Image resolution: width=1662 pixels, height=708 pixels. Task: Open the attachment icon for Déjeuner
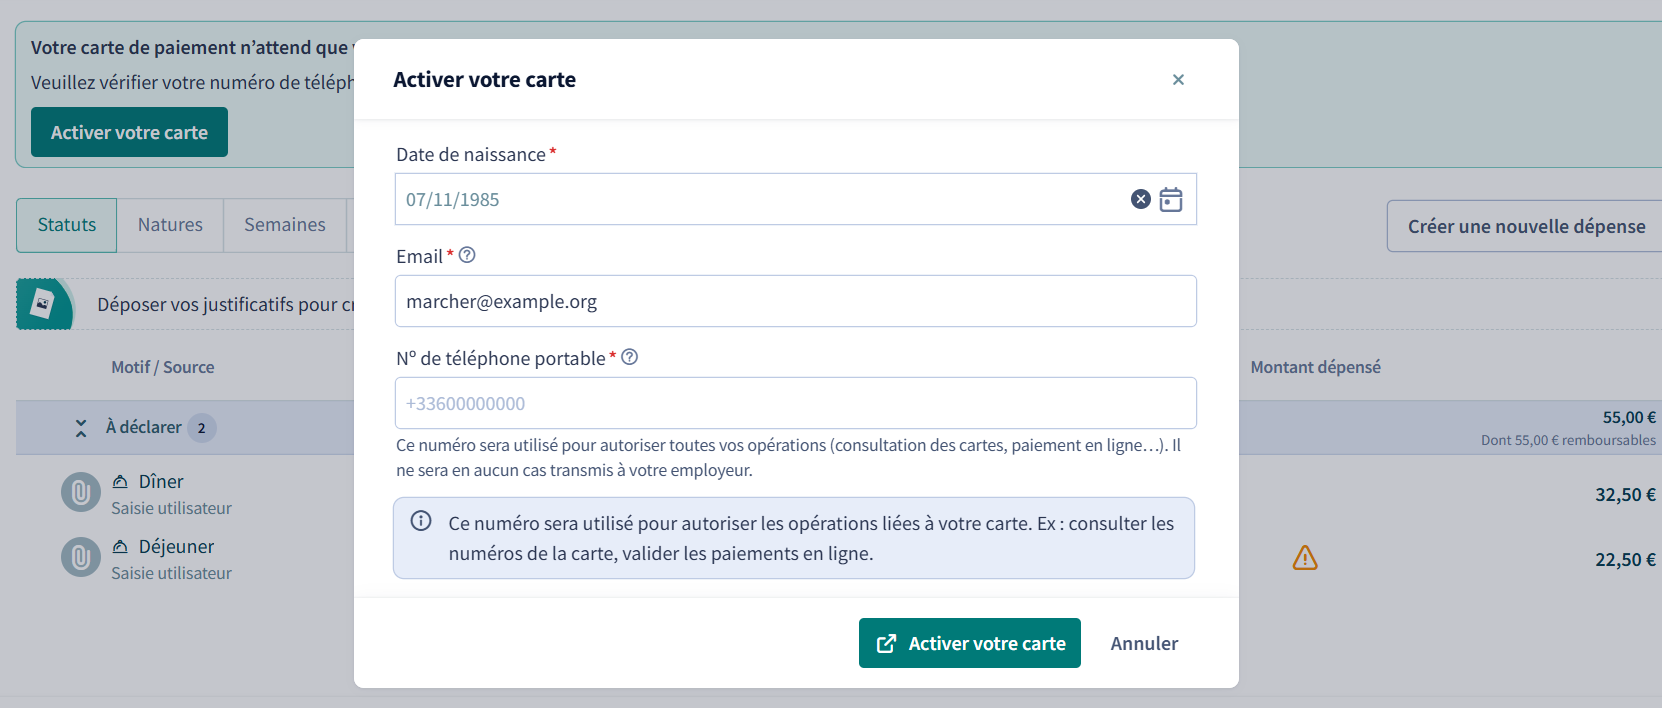coord(81,558)
